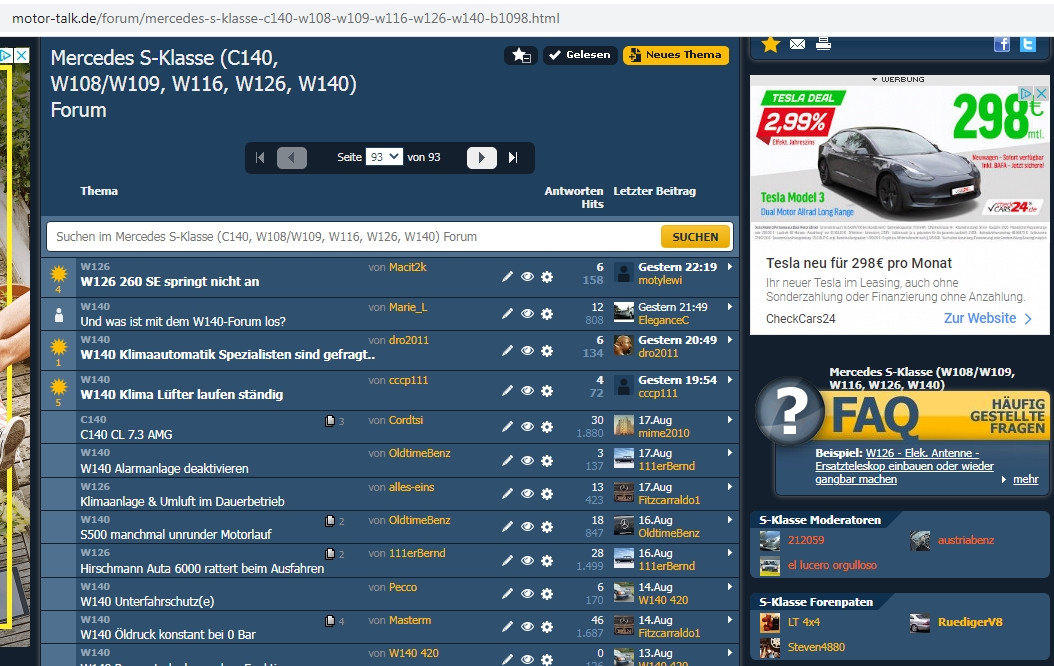The image size is (1054, 666).
Task: Open thread W140 Alarmanlage deaktivieren
Action: point(164,468)
